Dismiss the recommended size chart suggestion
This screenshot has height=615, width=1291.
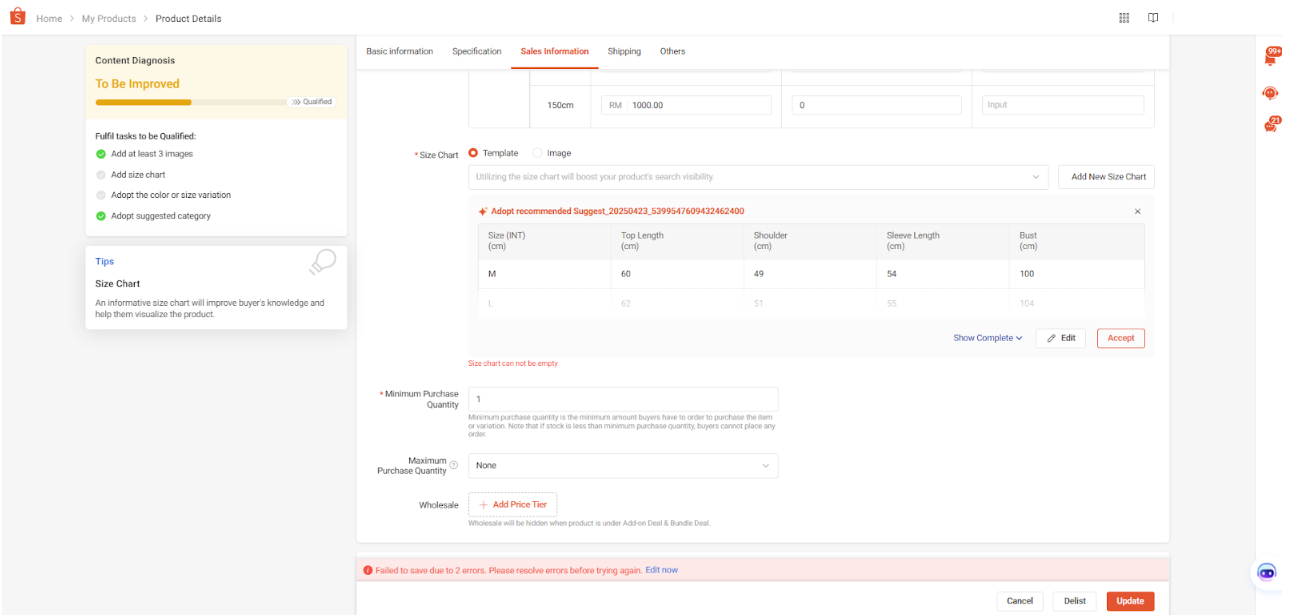(1137, 212)
